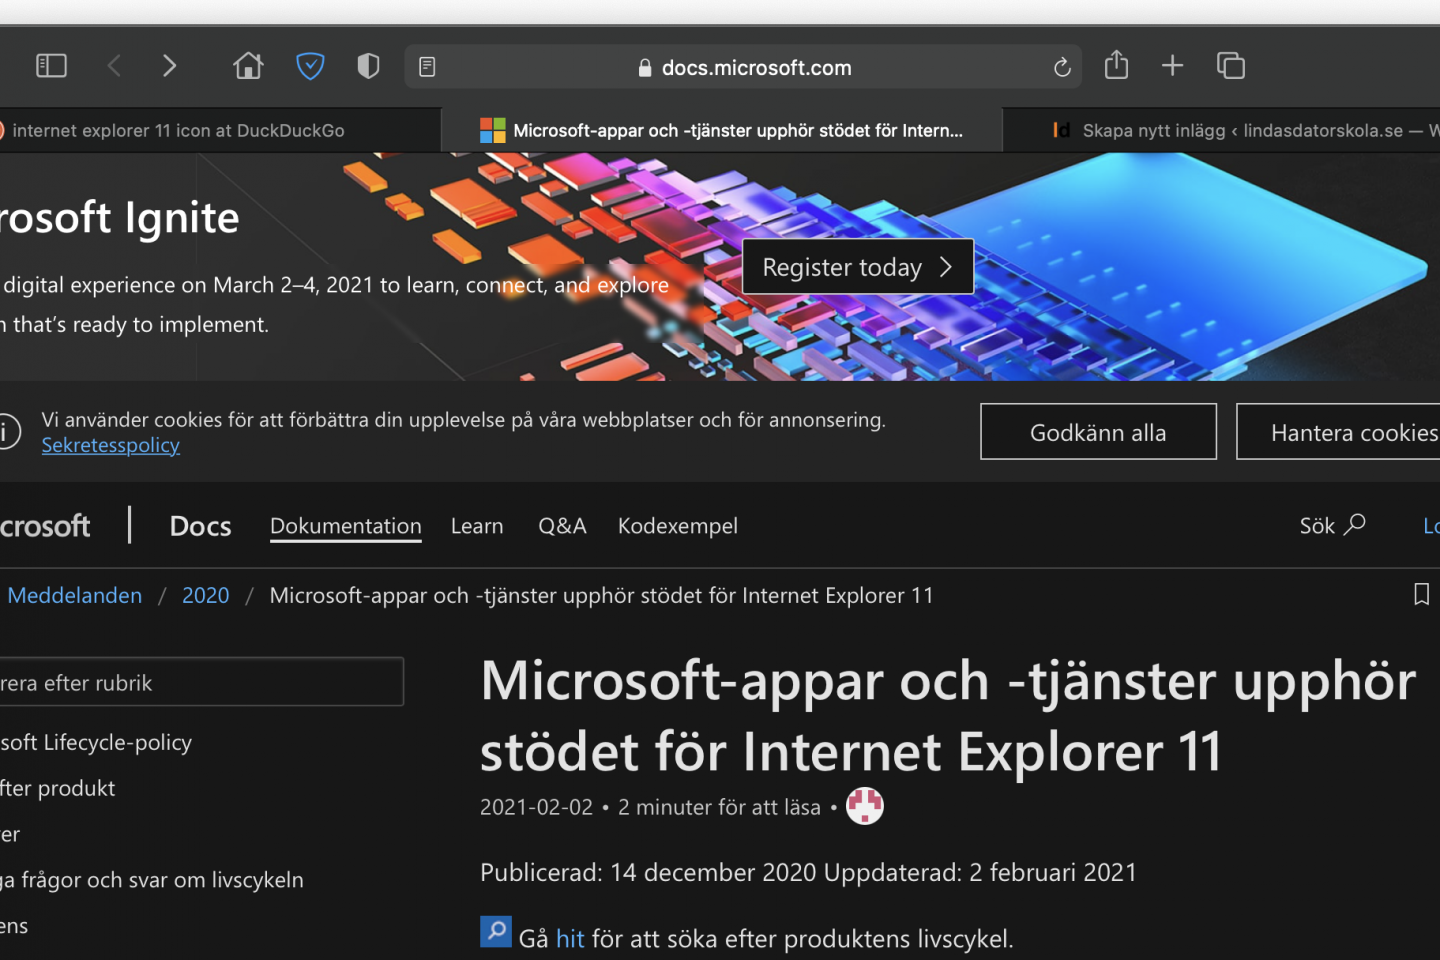Accept cookies with Godkänn alla

(1098, 432)
